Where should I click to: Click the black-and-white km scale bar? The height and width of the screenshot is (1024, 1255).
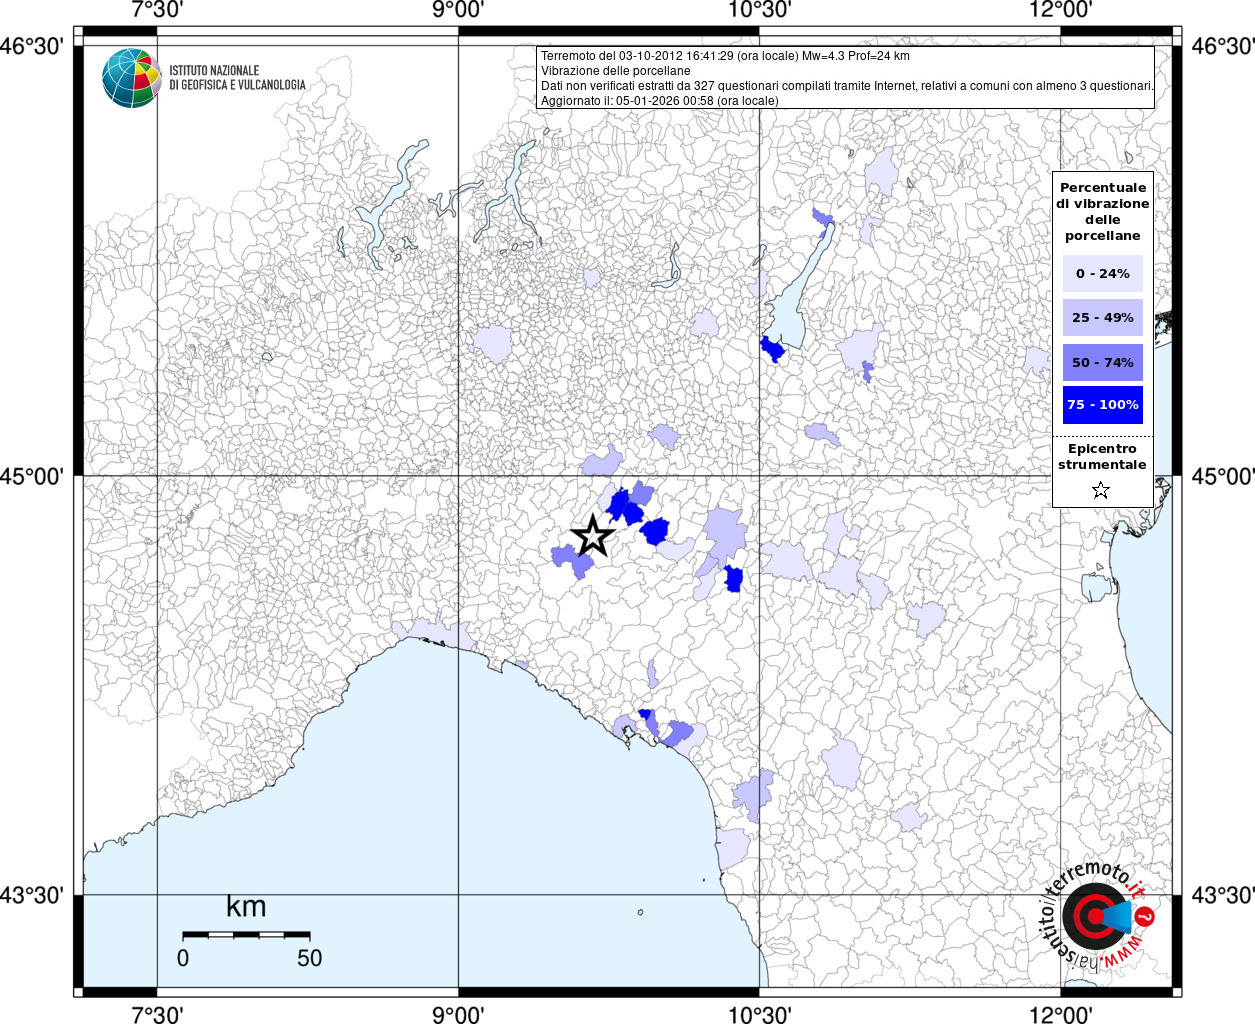tap(246, 934)
